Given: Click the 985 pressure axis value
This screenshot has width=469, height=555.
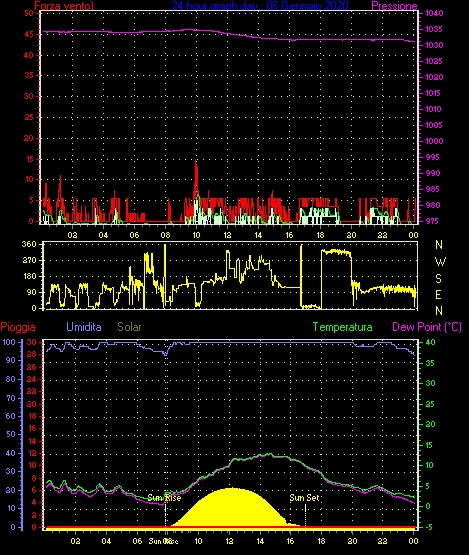Looking at the screenshot, I should (x=433, y=189).
